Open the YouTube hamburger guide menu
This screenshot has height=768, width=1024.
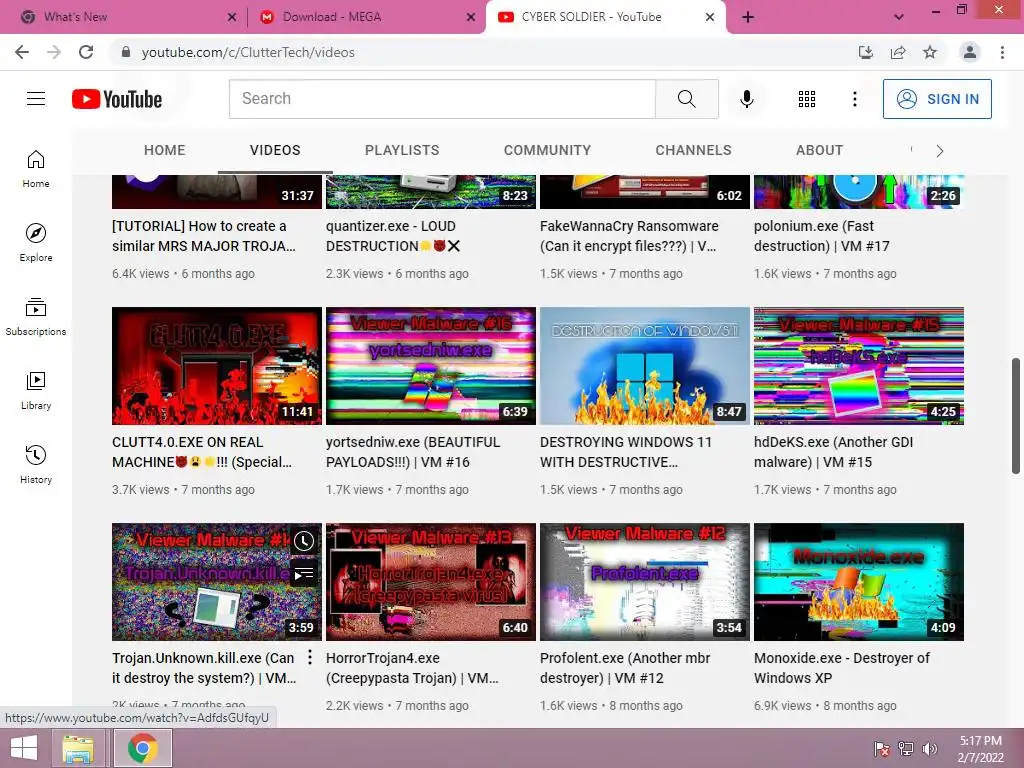point(36,99)
